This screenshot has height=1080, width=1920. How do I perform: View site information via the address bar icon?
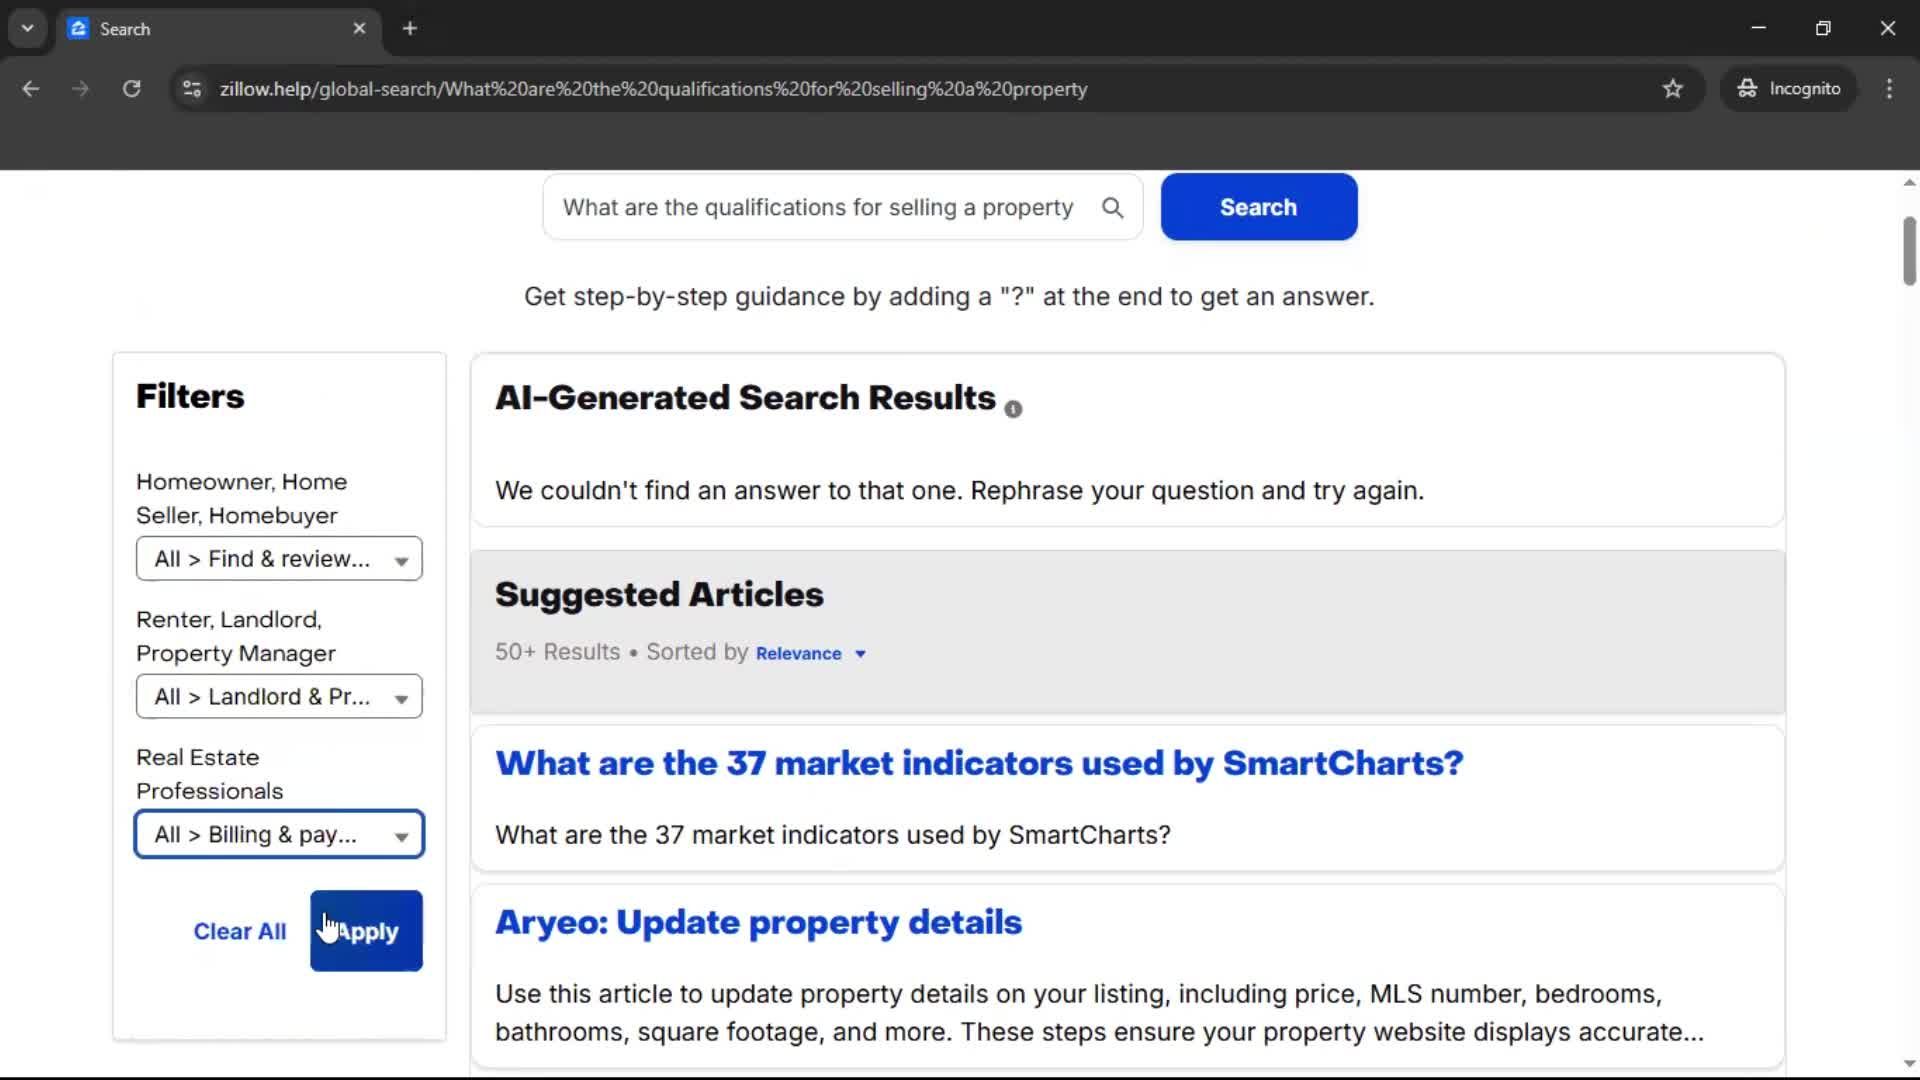[x=191, y=89]
